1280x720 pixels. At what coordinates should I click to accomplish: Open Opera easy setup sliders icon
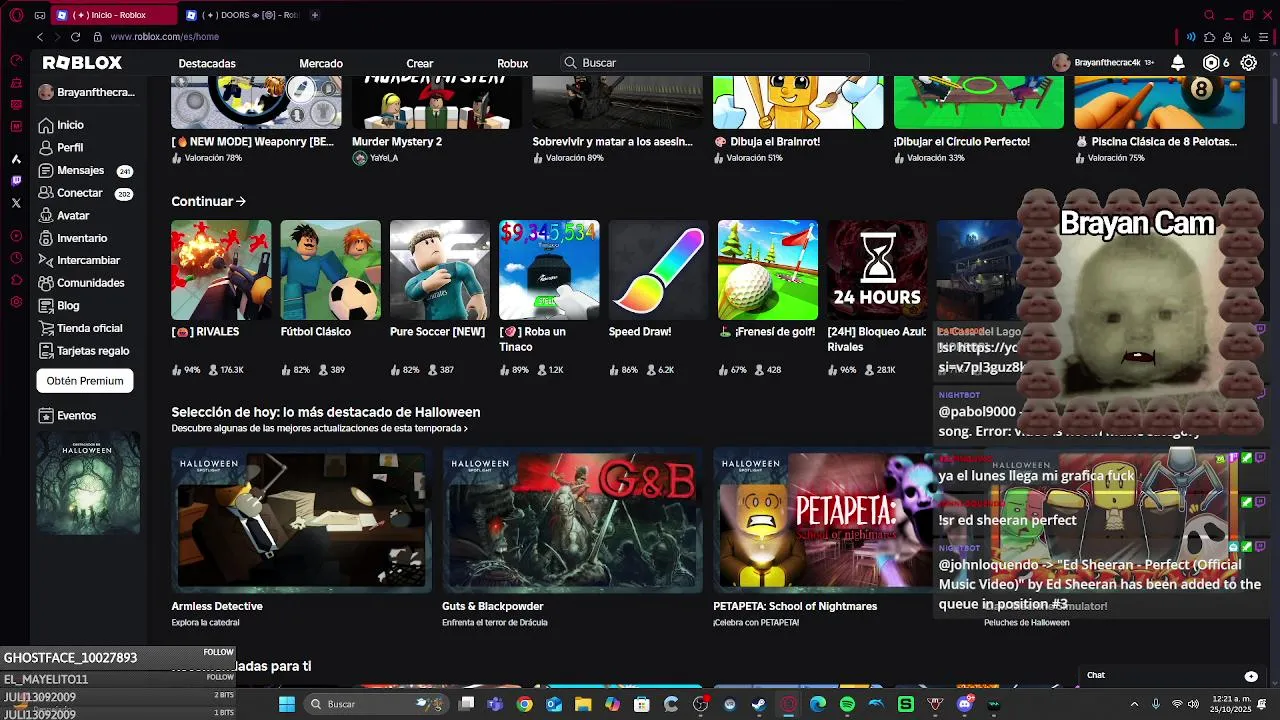pos(1264,37)
